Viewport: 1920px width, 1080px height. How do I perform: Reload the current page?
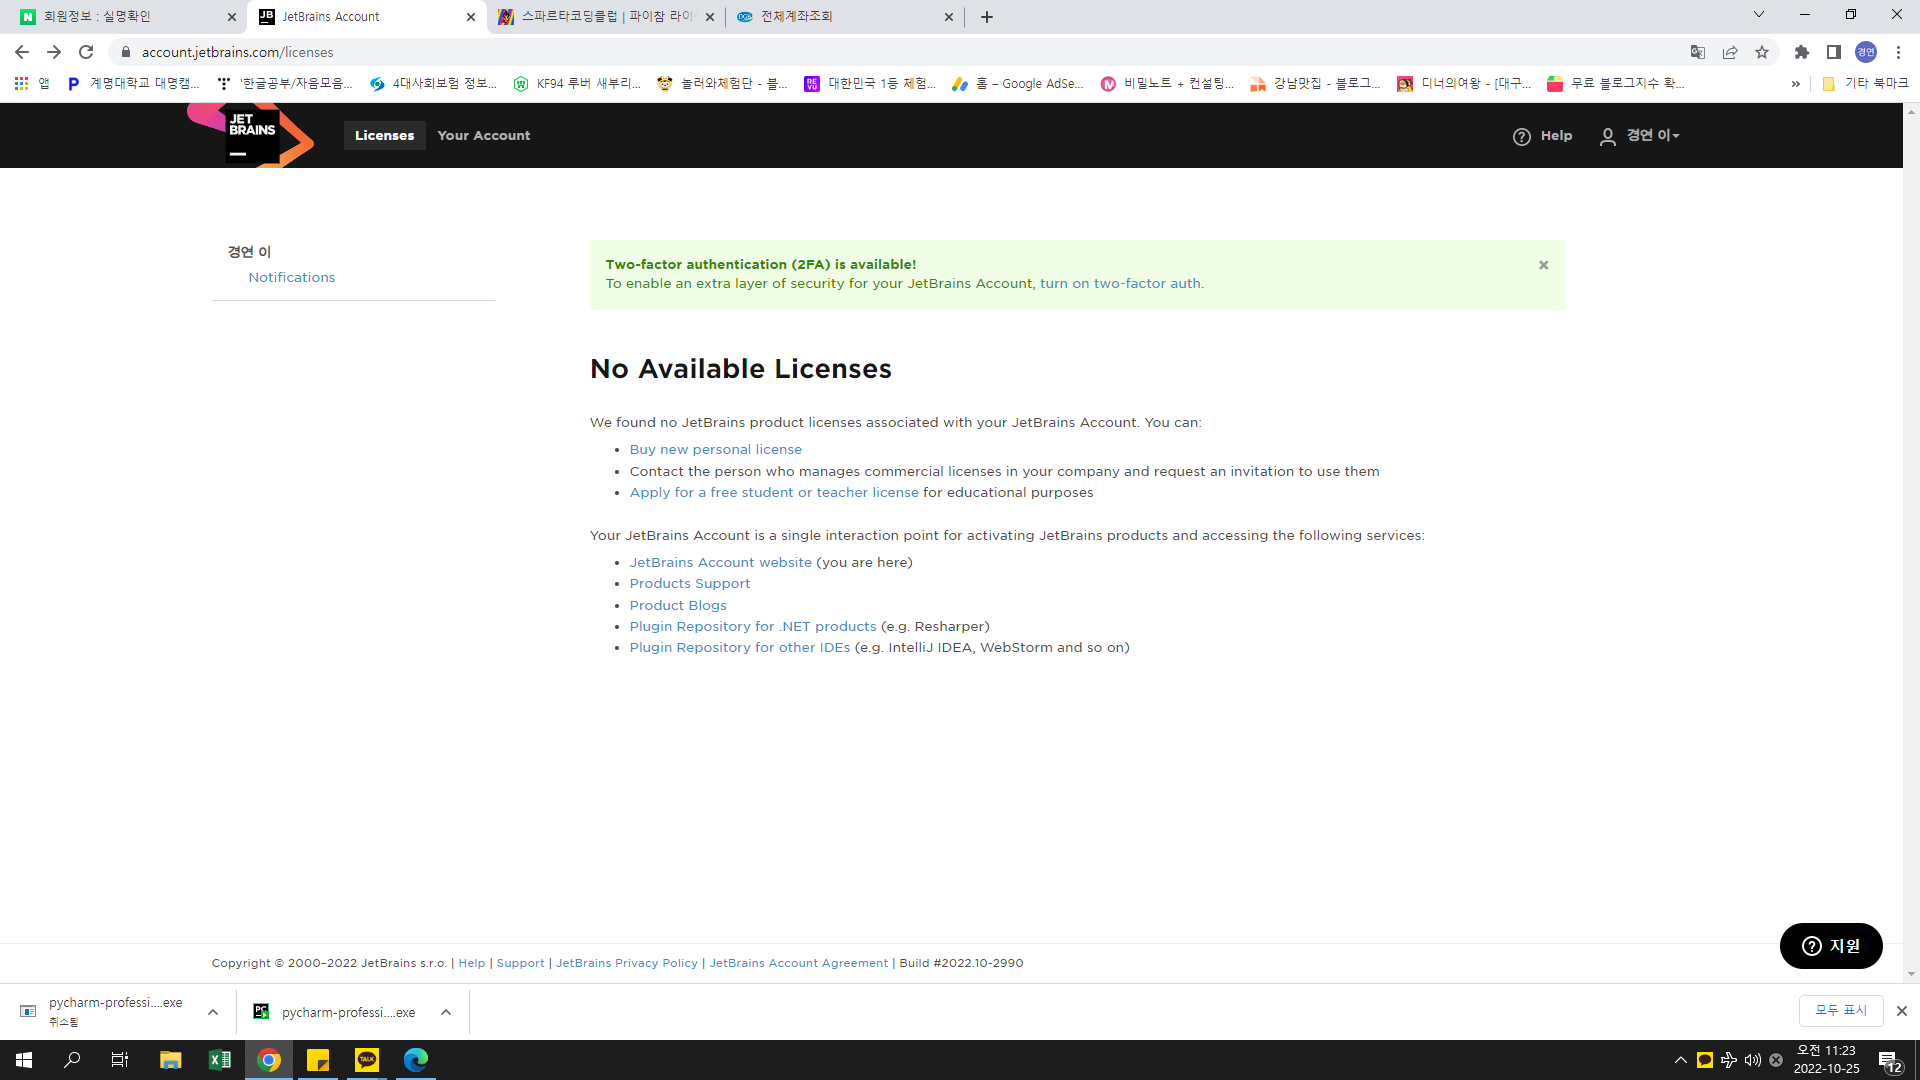pos(86,52)
